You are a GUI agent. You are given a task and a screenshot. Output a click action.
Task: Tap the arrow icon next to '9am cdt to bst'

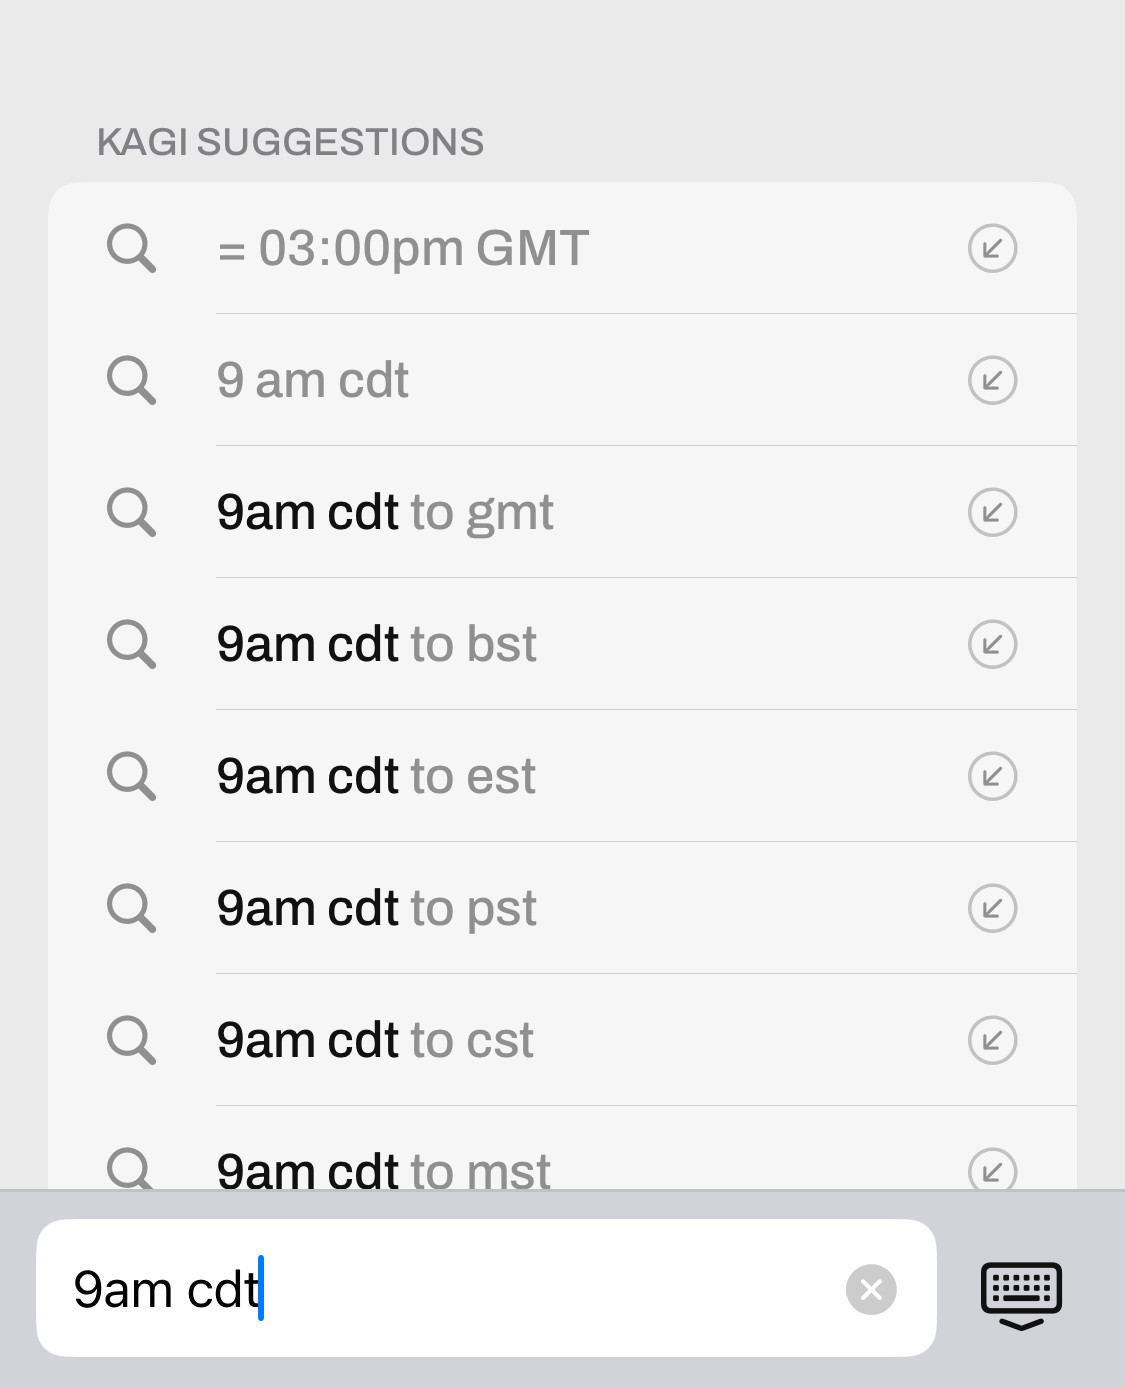(x=992, y=644)
